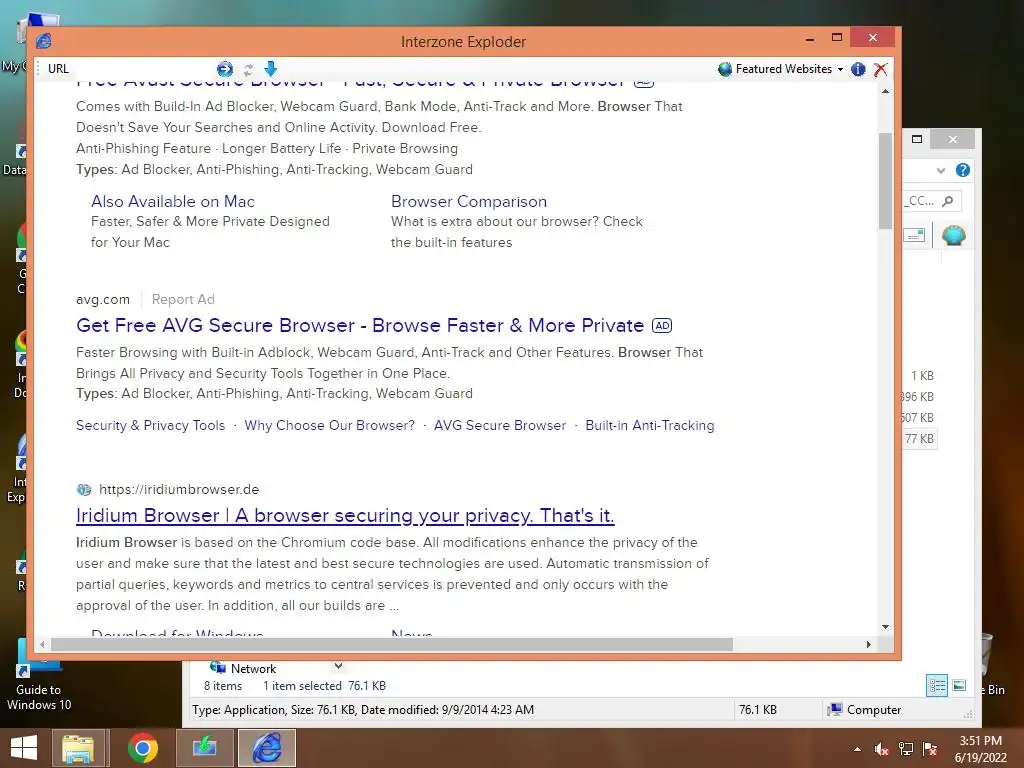
Task: Click the red X icon in the browser toolbar
Action: (880, 69)
